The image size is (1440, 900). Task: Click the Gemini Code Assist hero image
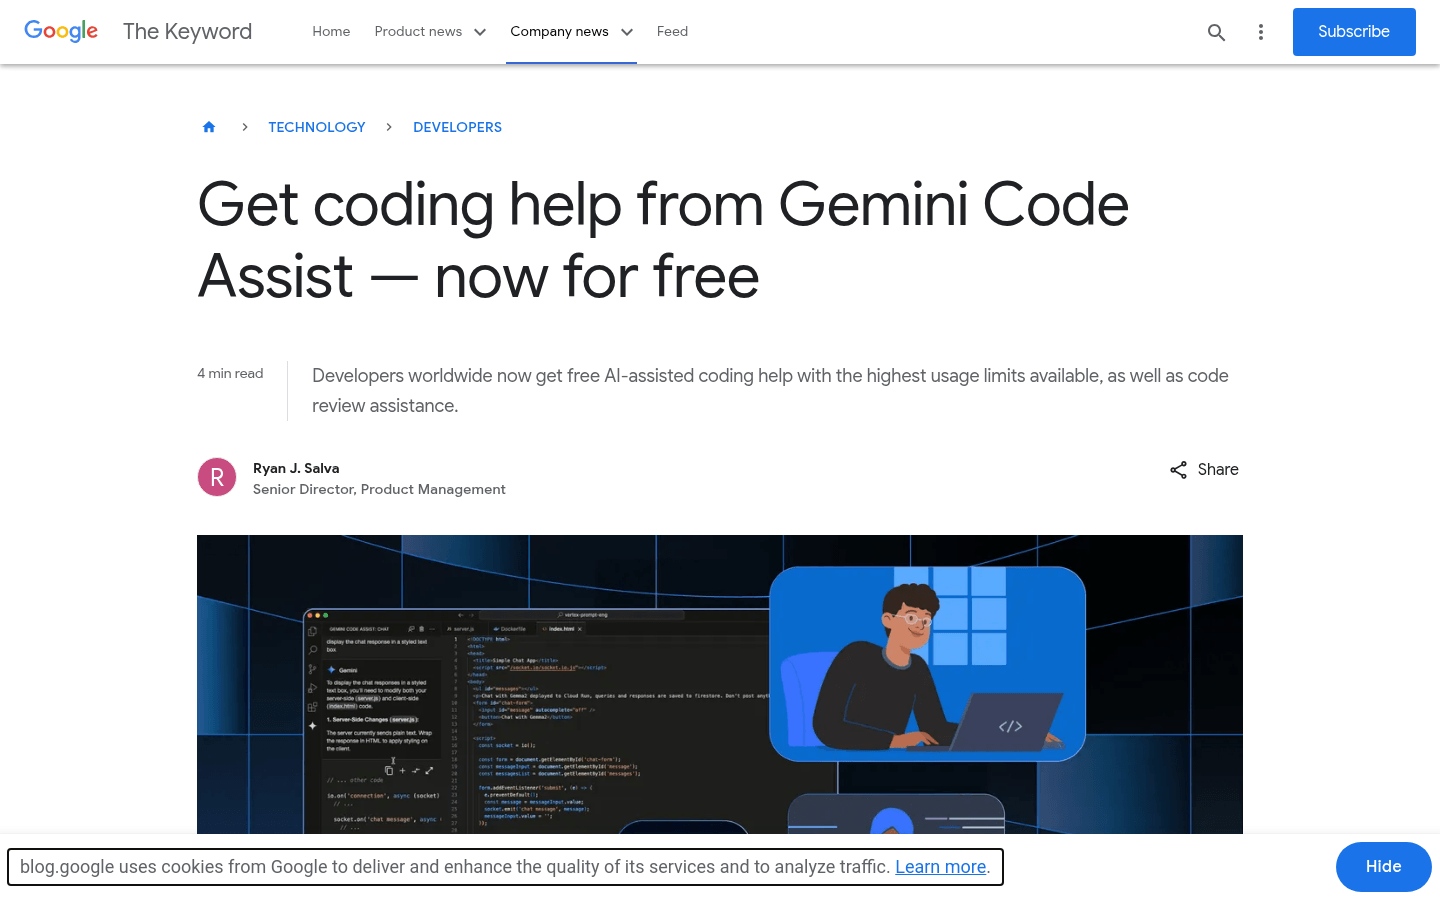point(720,684)
